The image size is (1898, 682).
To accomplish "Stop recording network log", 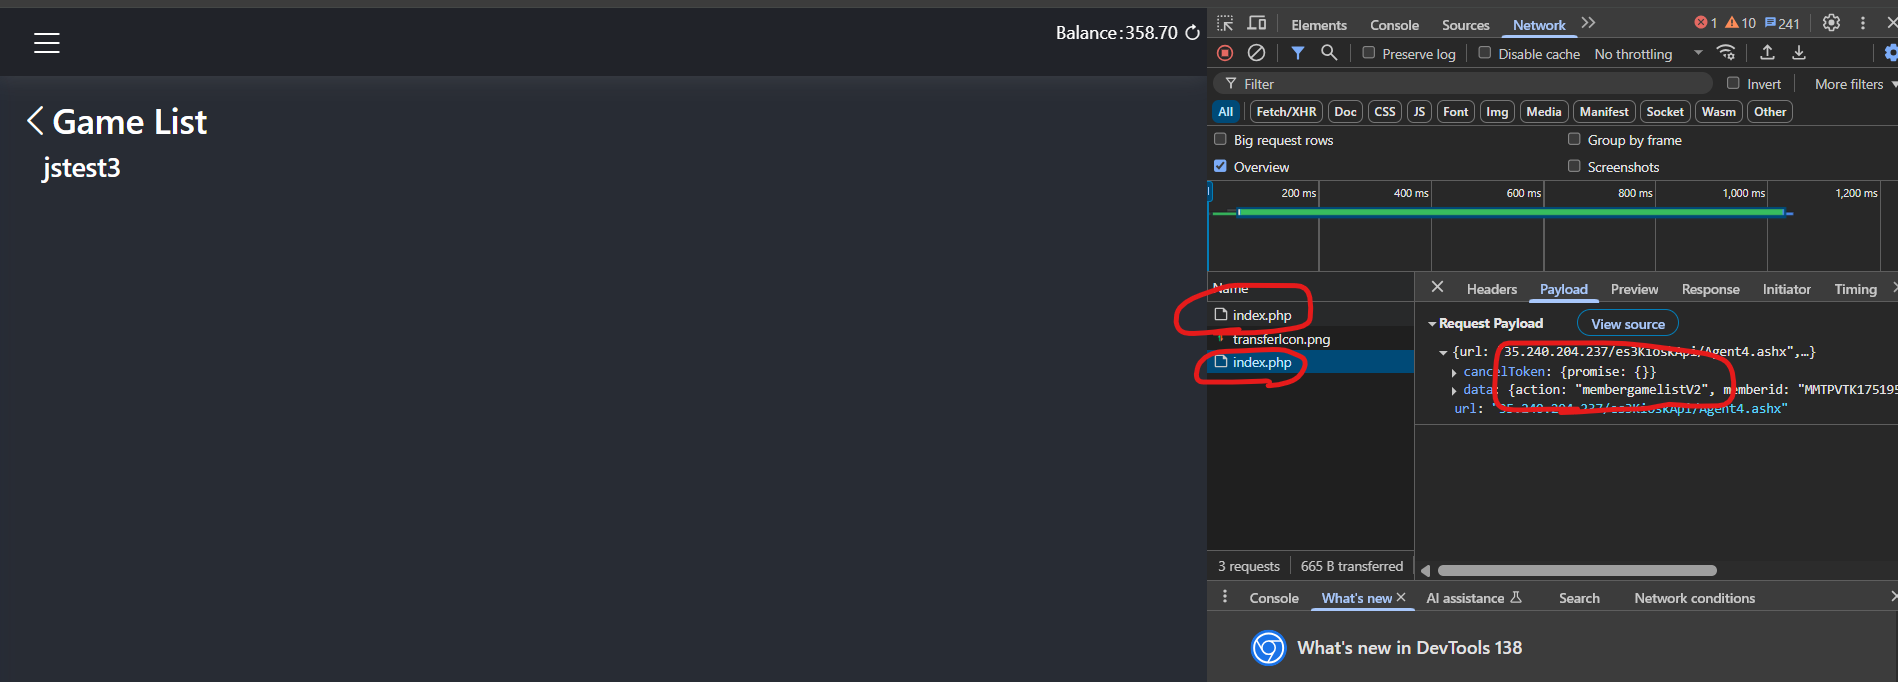I will click(1225, 53).
